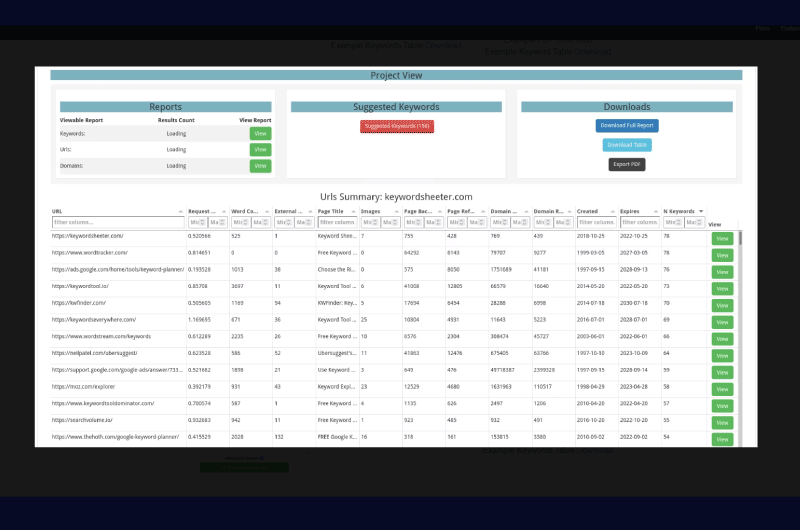The width and height of the screenshot is (800, 530).
Task: Focus the Expires filter column field
Action: point(640,222)
